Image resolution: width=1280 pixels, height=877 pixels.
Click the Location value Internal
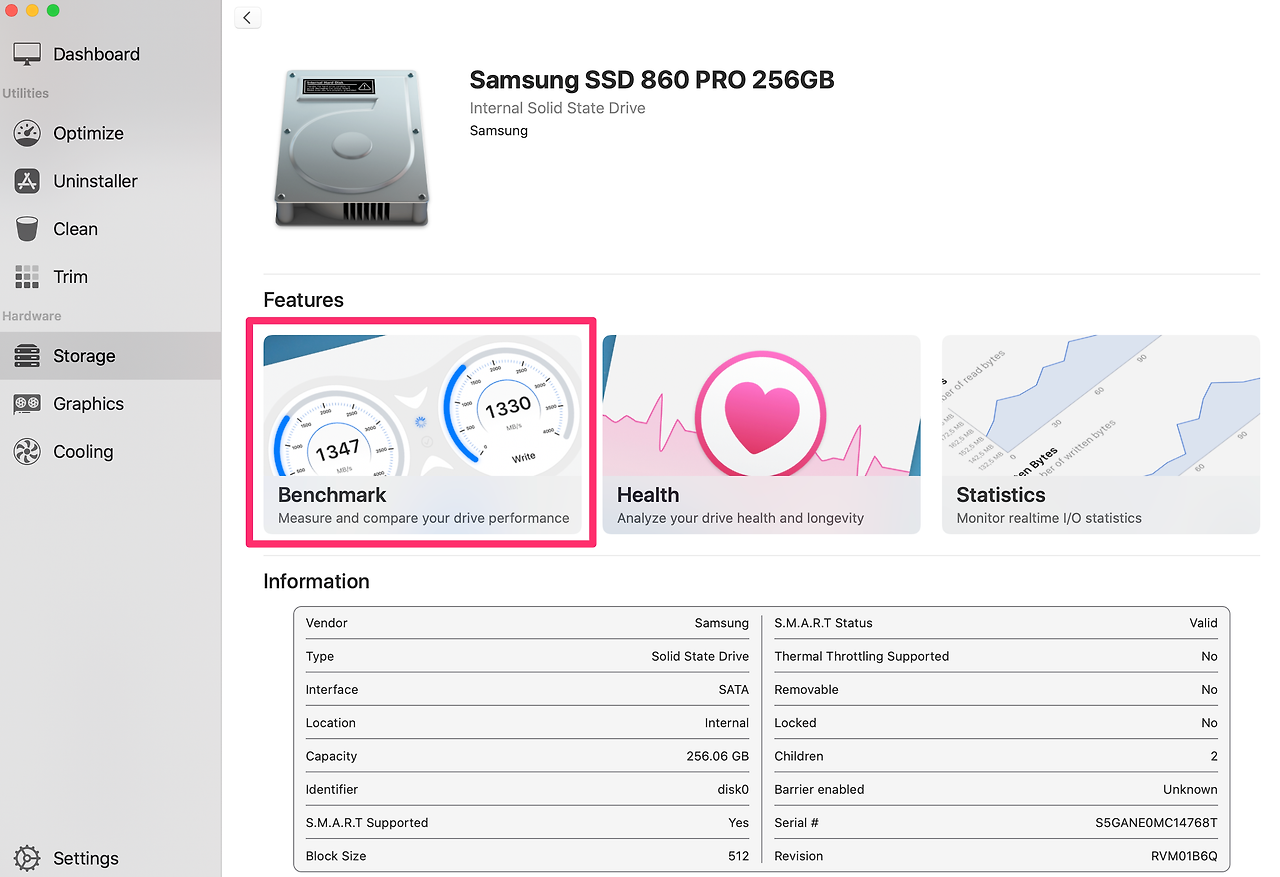click(x=727, y=723)
